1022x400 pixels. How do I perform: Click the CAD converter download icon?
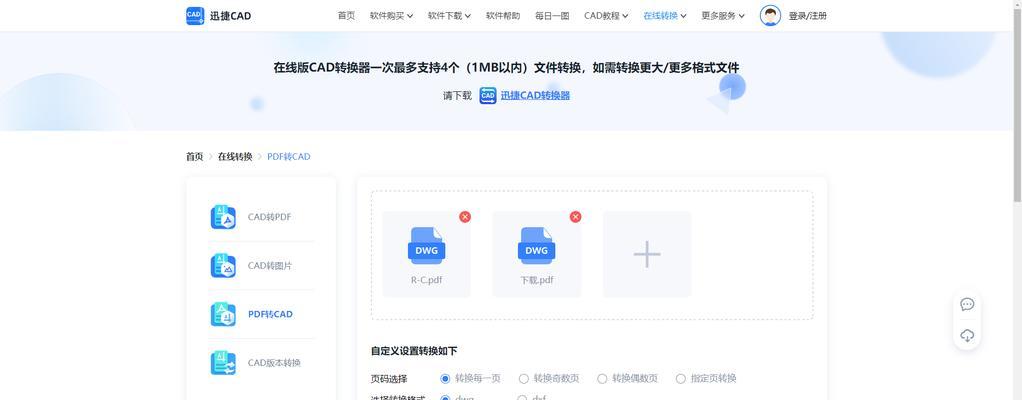488,96
